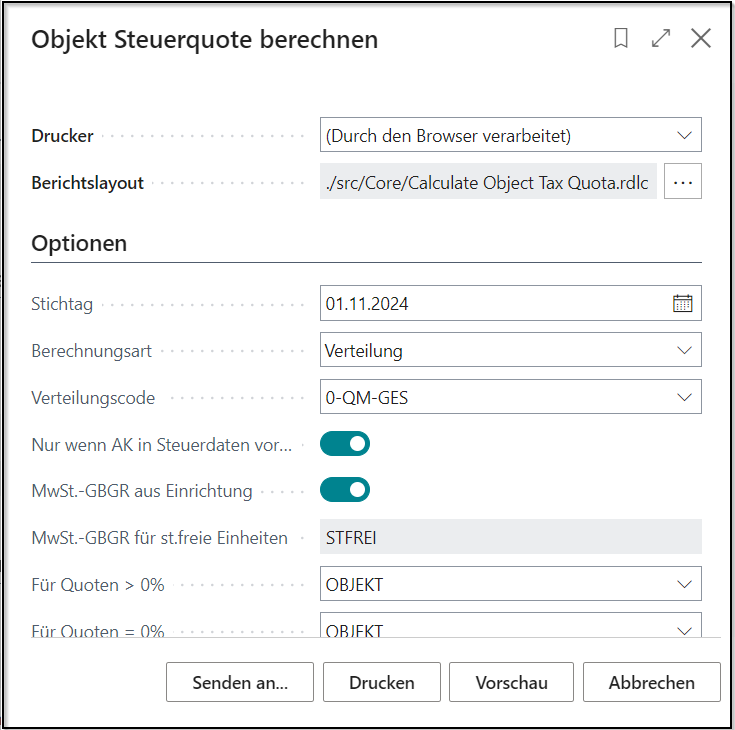Open the Für Quoten = 0% dropdown

coord(511,629)
